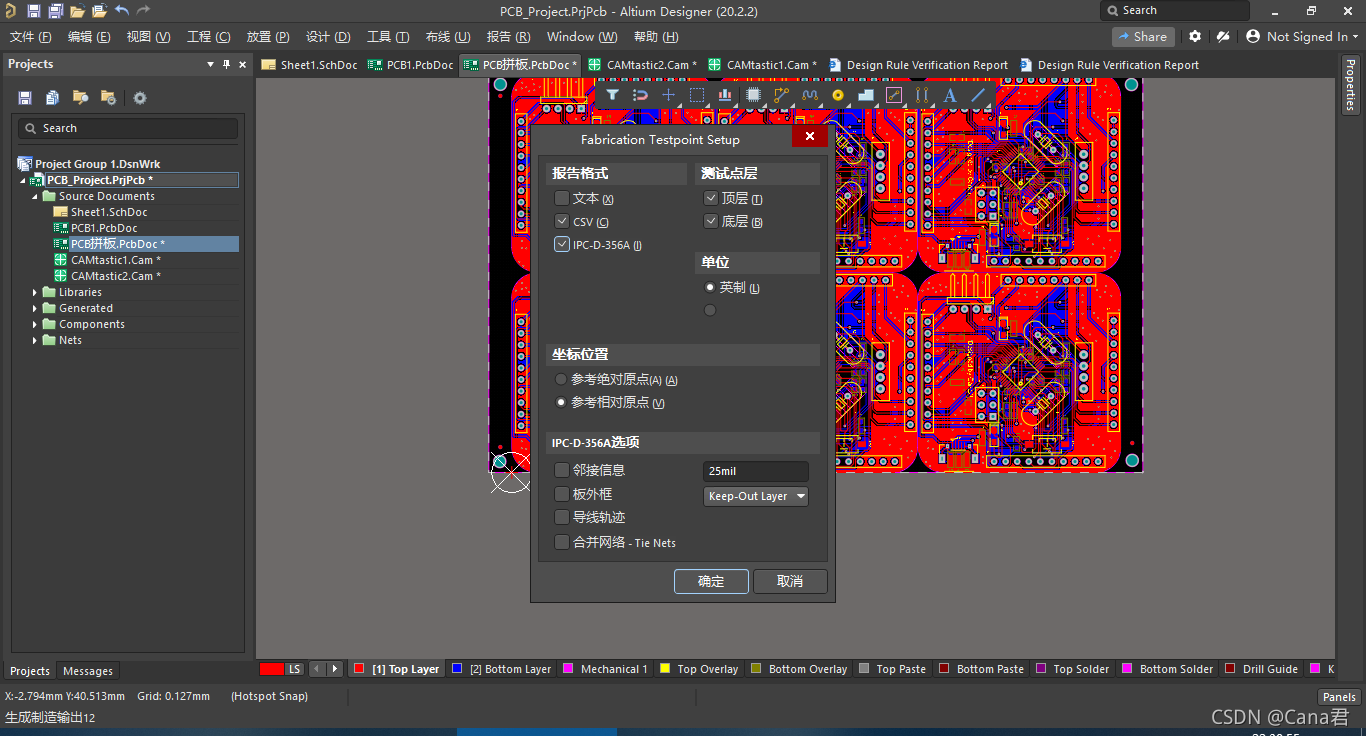Enable the CSV report format checkbox
The height and width of the screenshot is (736, 1366).
(x=561, y=221)
